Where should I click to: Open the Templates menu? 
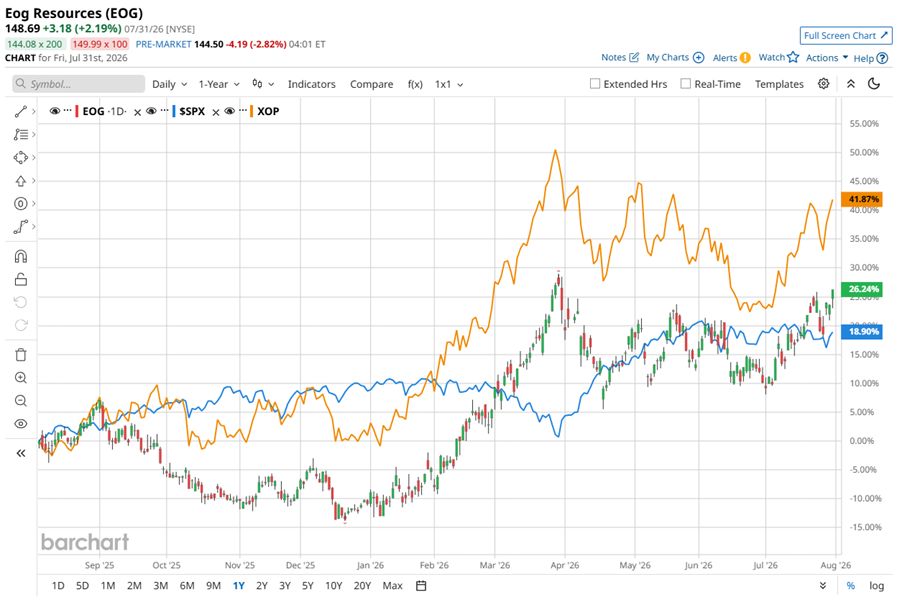tap(779, 84)
